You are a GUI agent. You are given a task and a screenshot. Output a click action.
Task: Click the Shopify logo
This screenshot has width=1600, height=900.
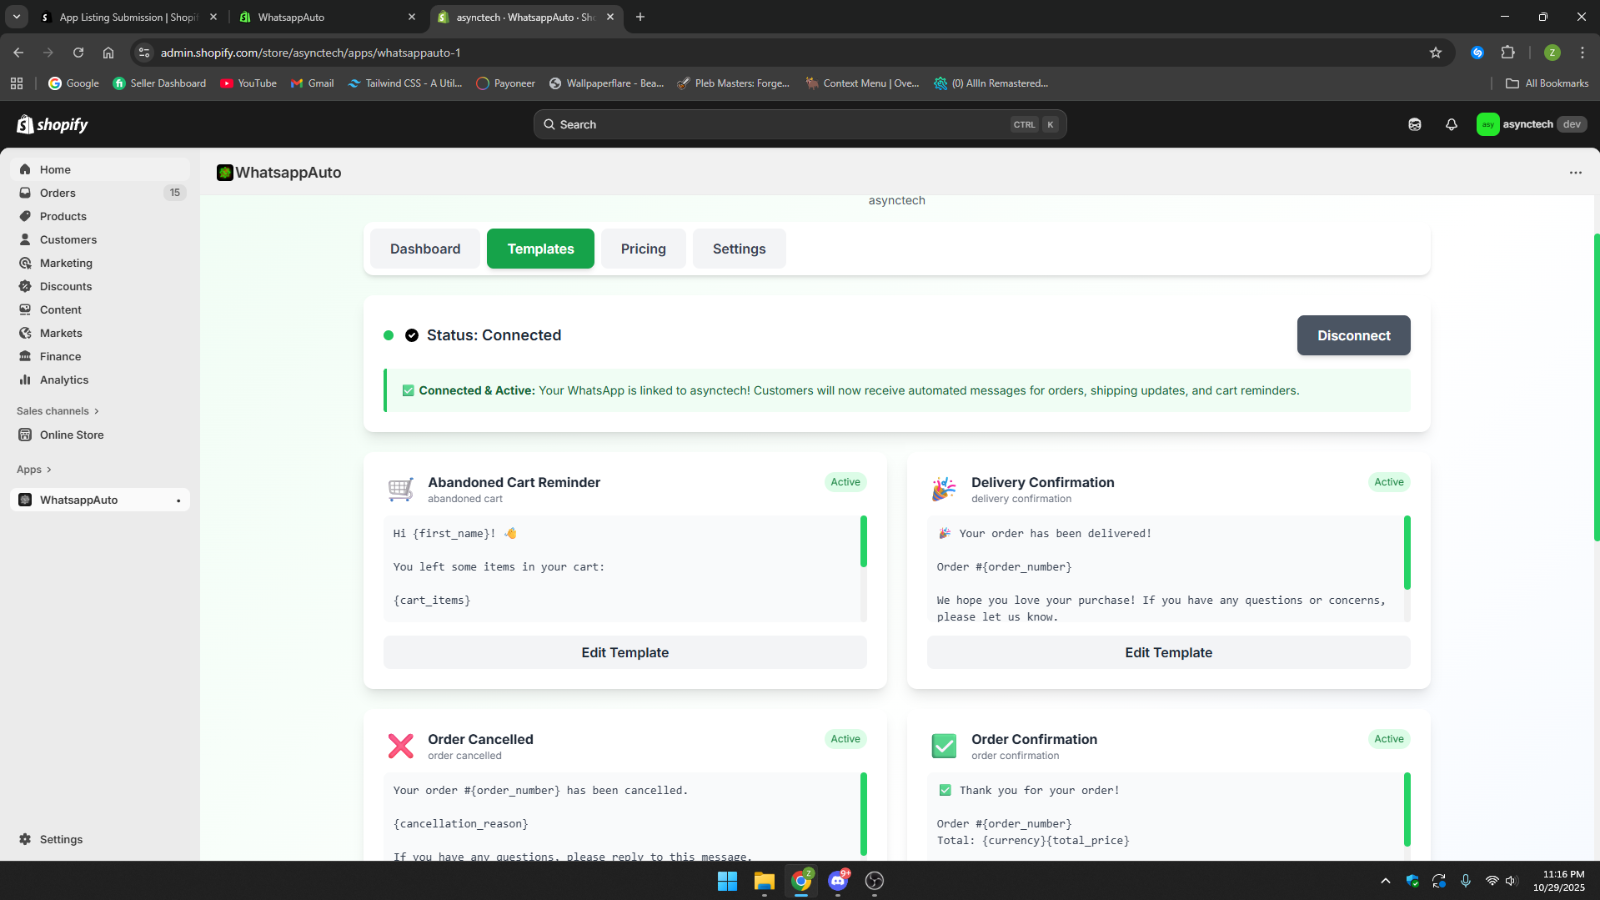coord(52,124)
